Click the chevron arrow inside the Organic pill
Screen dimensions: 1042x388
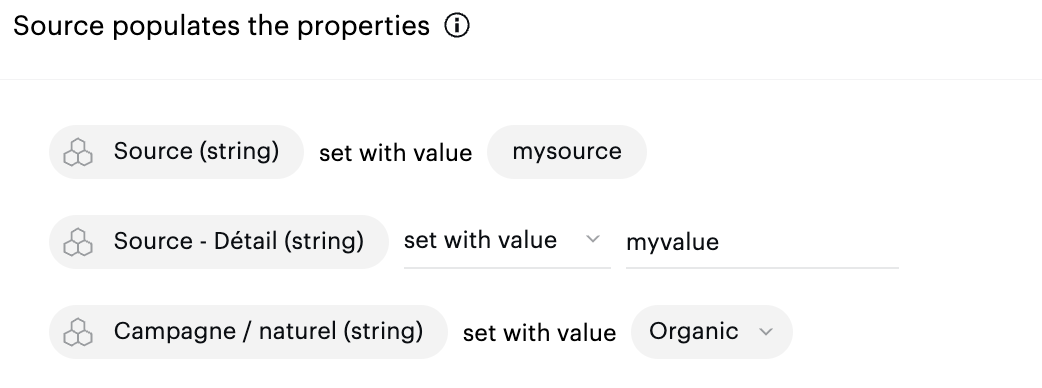(x=766, y=332)
